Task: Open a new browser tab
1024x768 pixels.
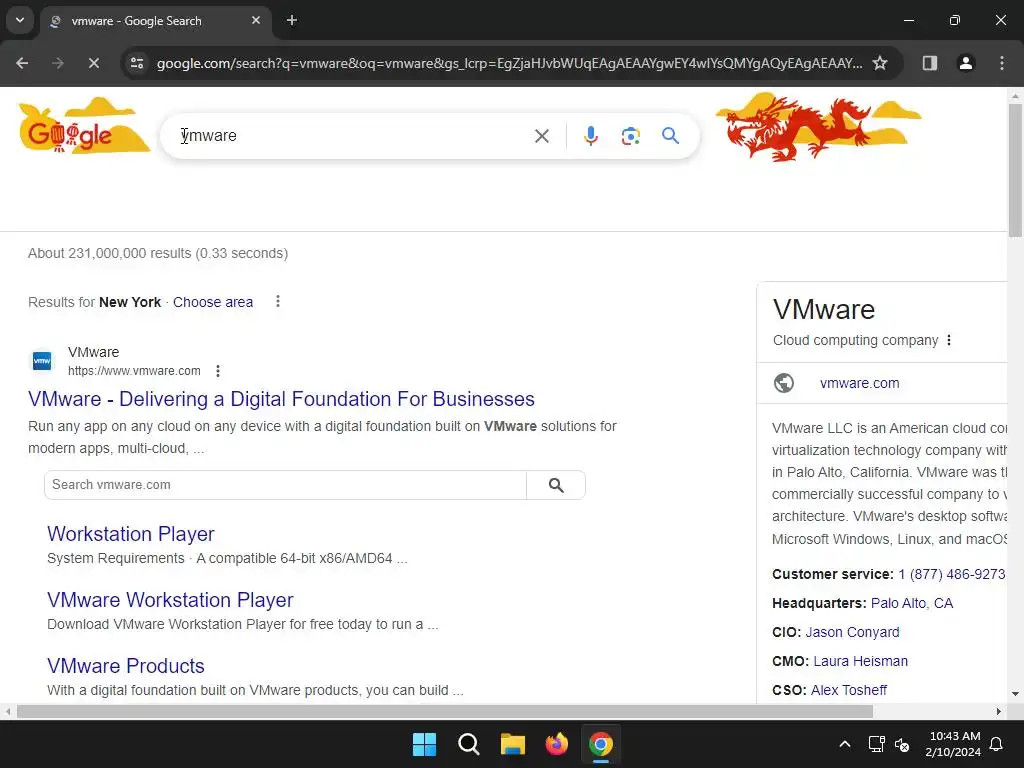Action: pos(292,20)
